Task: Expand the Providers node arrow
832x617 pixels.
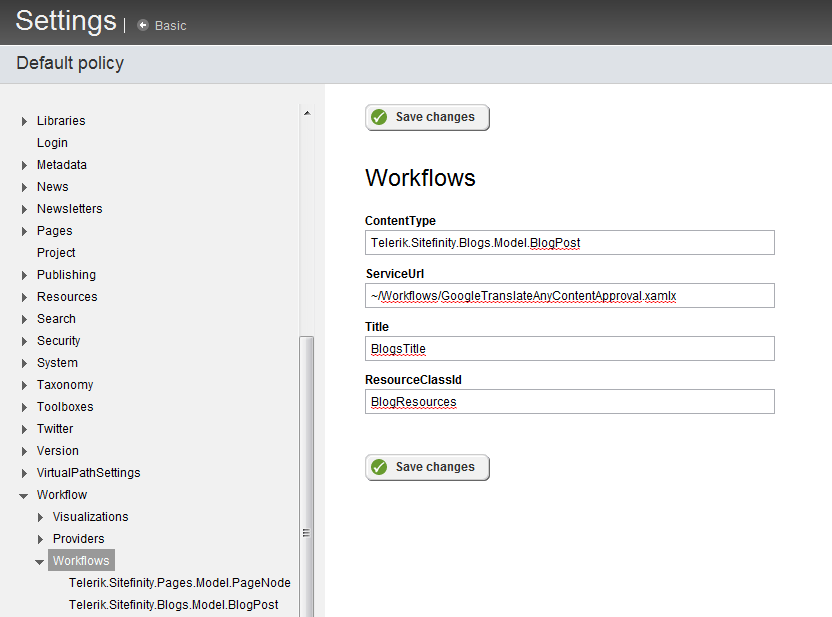Action: coord(40,539)
